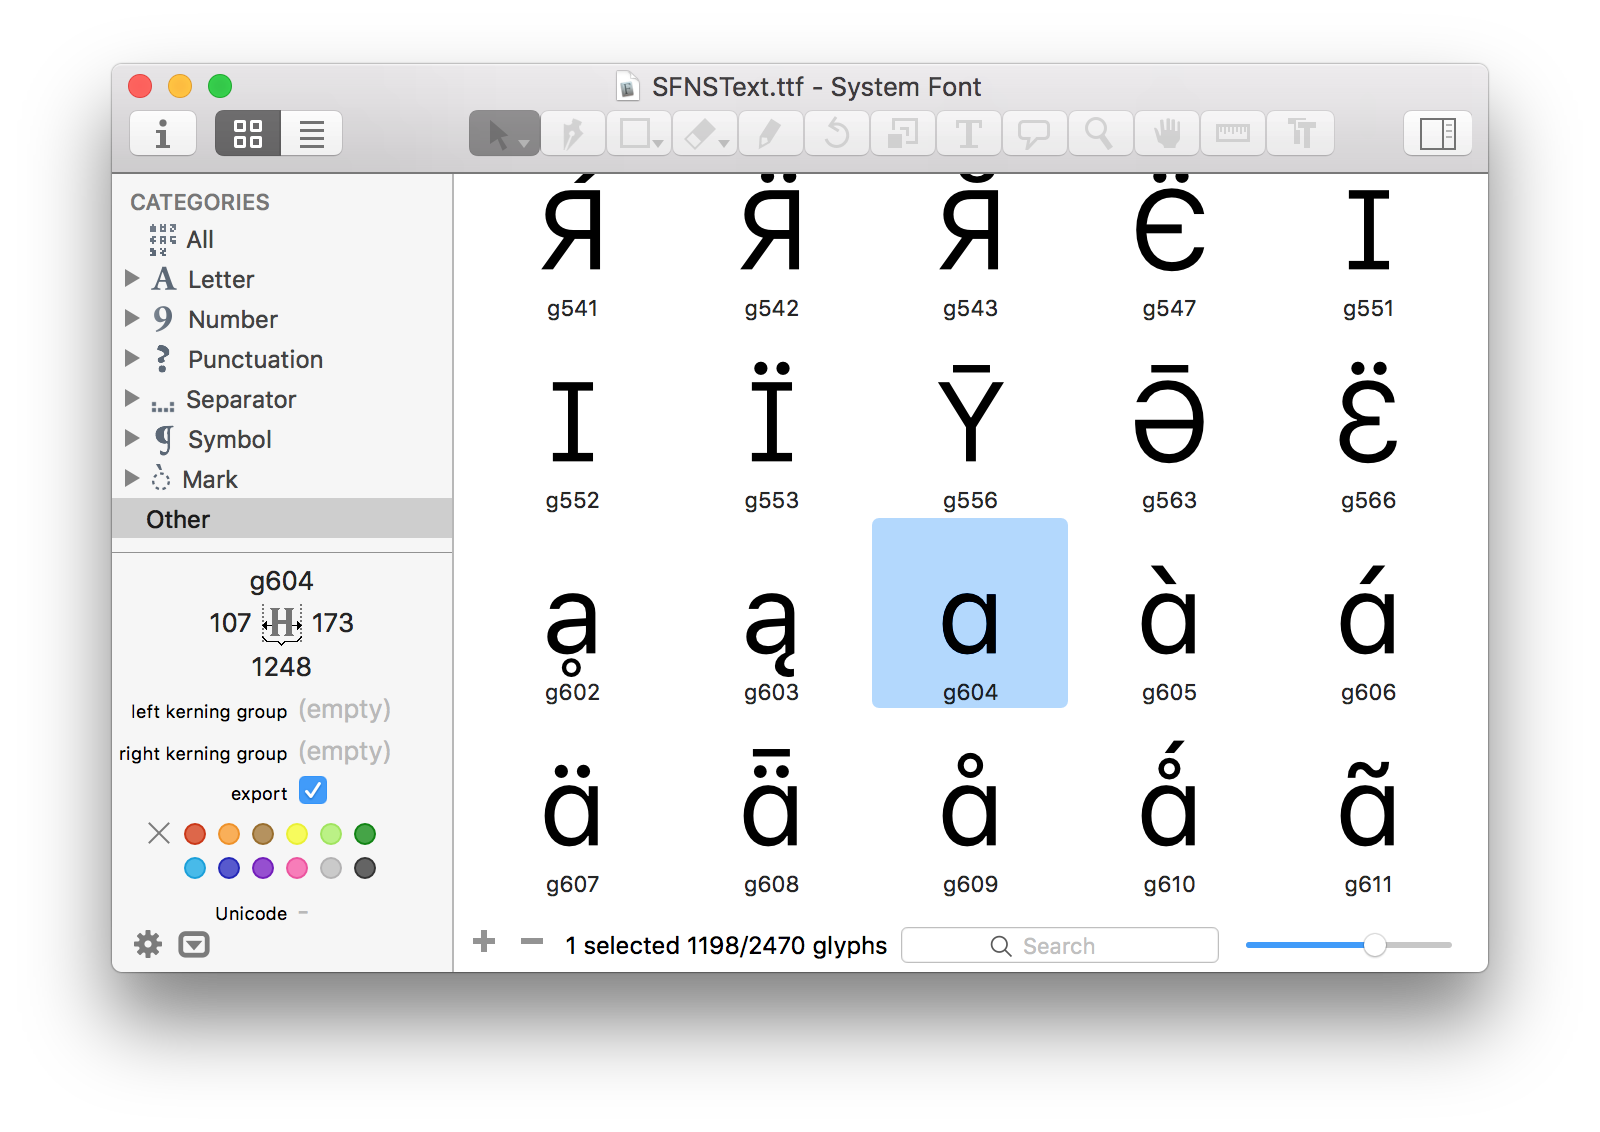Choose the Measurement ruler tool

point(1232,133)
